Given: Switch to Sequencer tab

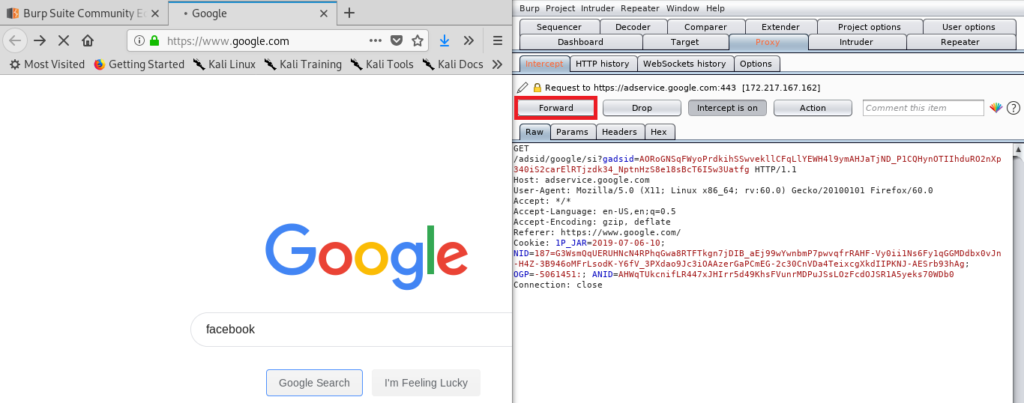Looking at the screenshot, I should (558, 27).
